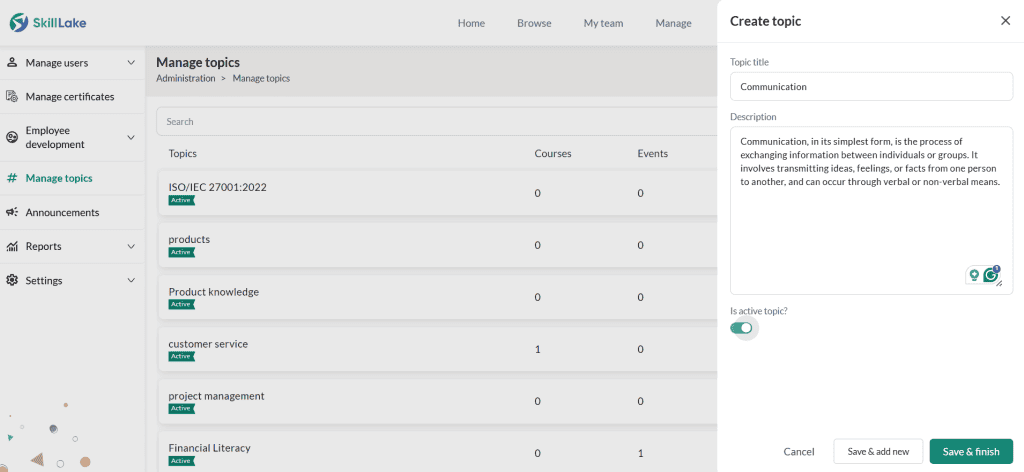Select Announcements in sidebar

[62, 212]
